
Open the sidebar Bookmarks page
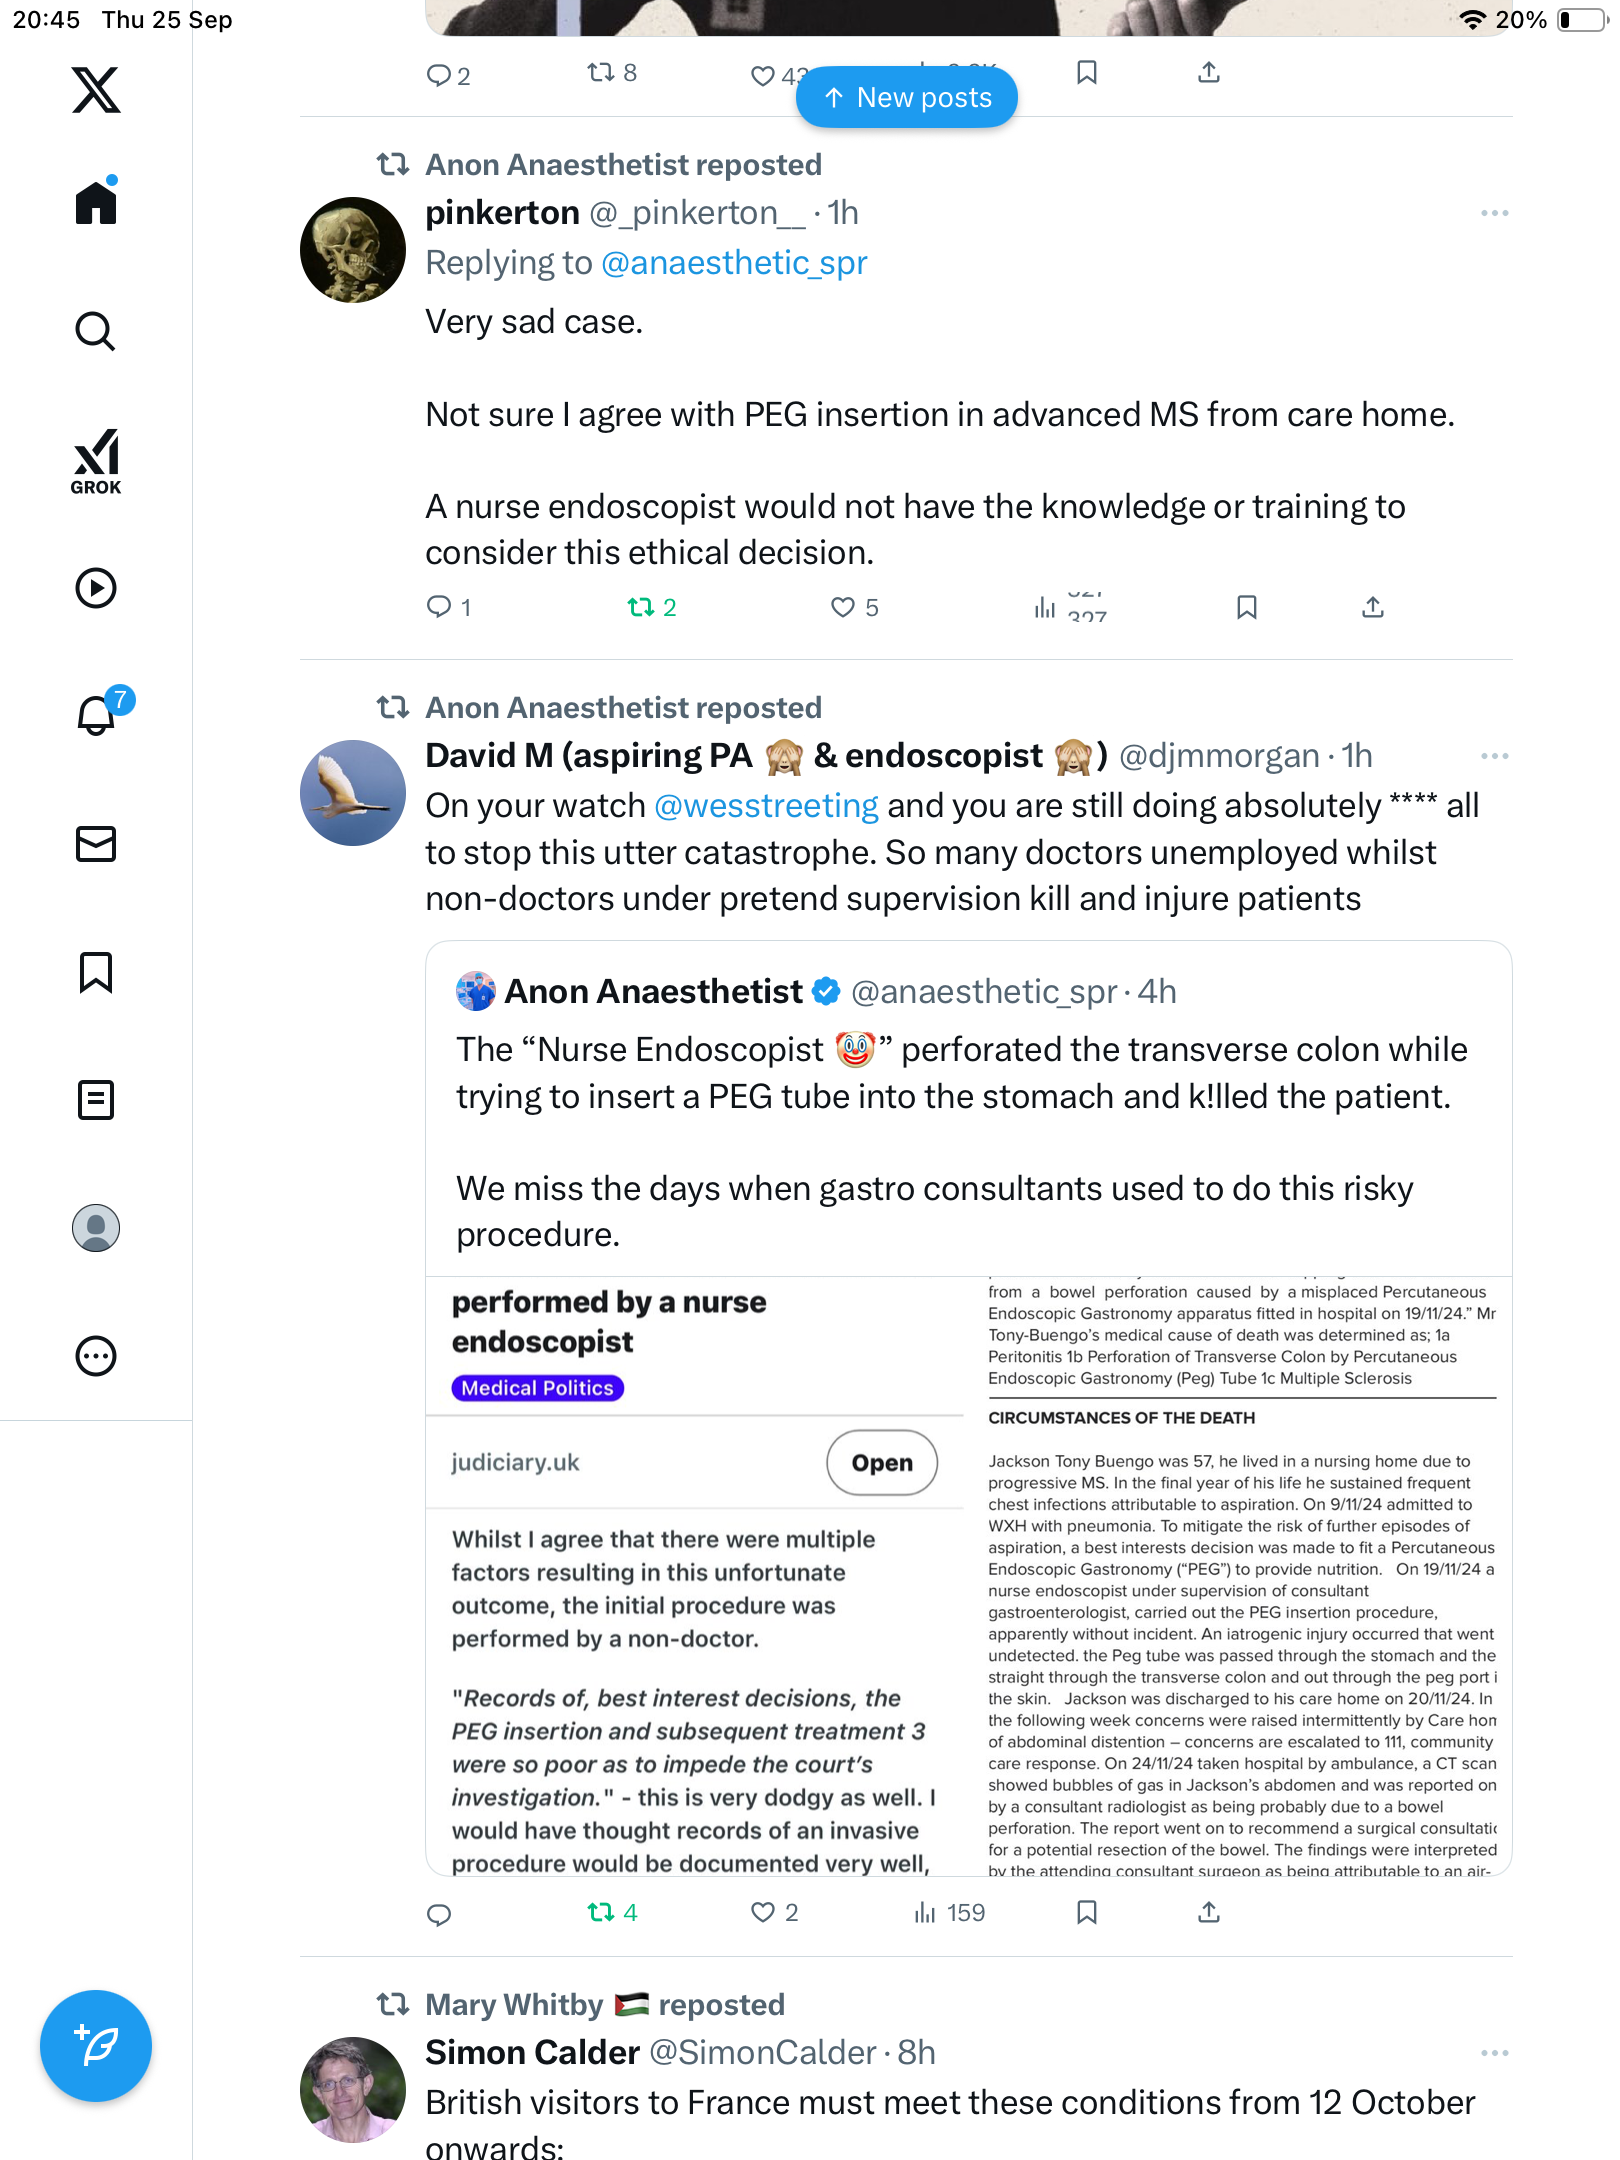(96, 971)
